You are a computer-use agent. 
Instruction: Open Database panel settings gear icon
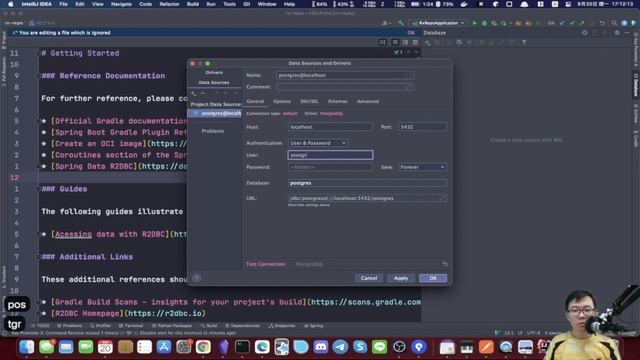617,33
